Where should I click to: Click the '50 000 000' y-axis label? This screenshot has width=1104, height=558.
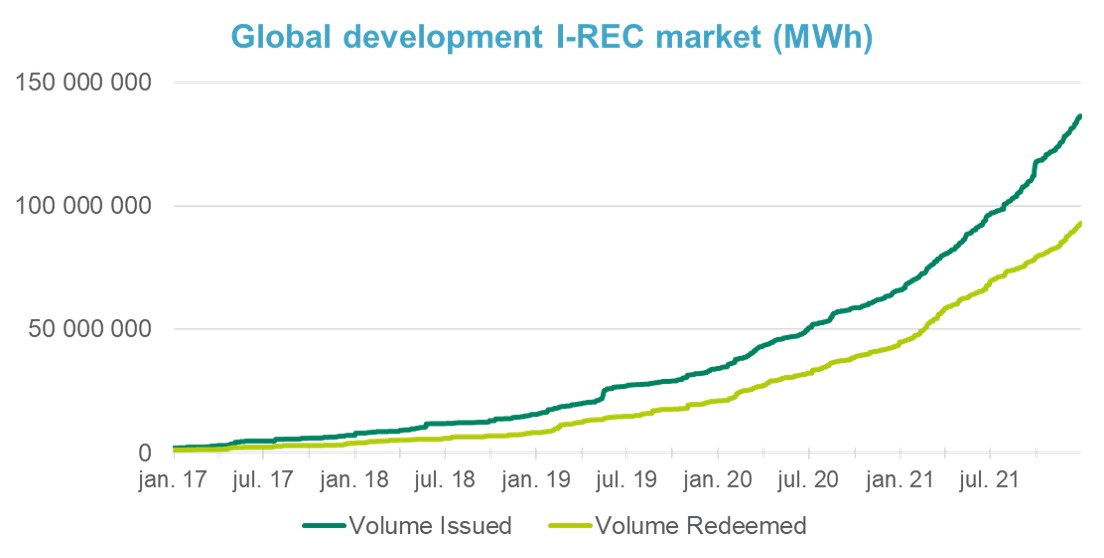coord(90,329)
